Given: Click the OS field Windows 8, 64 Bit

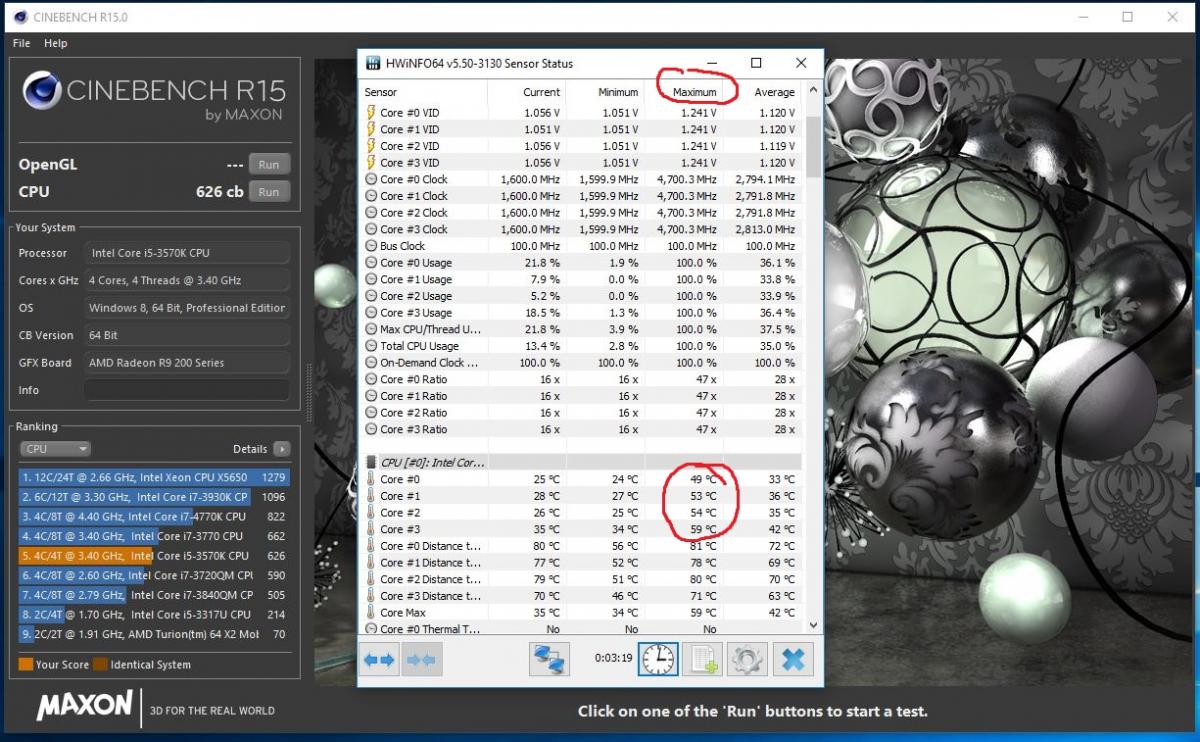Looking at the screenshot, I should [186, 308].
